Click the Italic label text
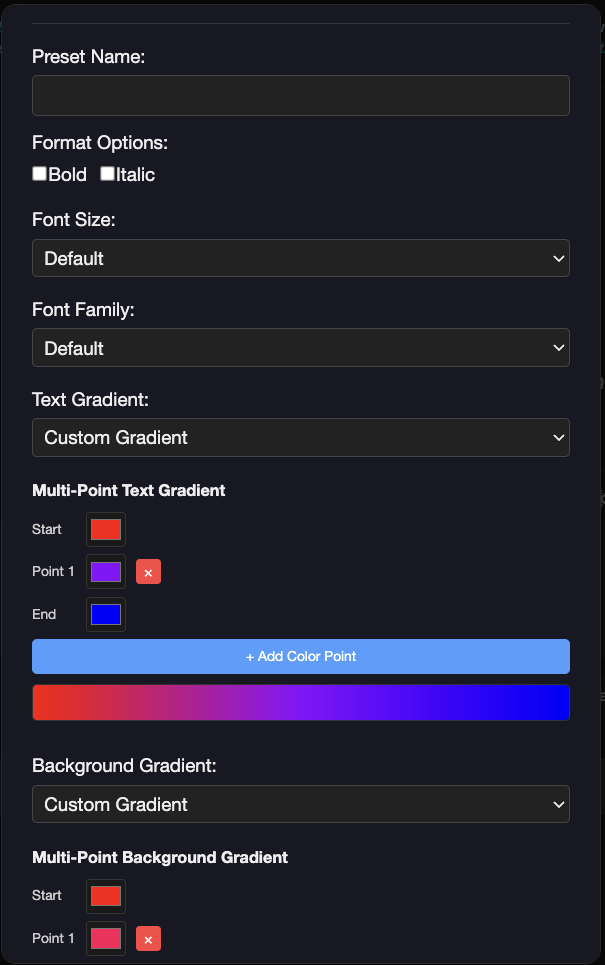 [x=136, y=175]
